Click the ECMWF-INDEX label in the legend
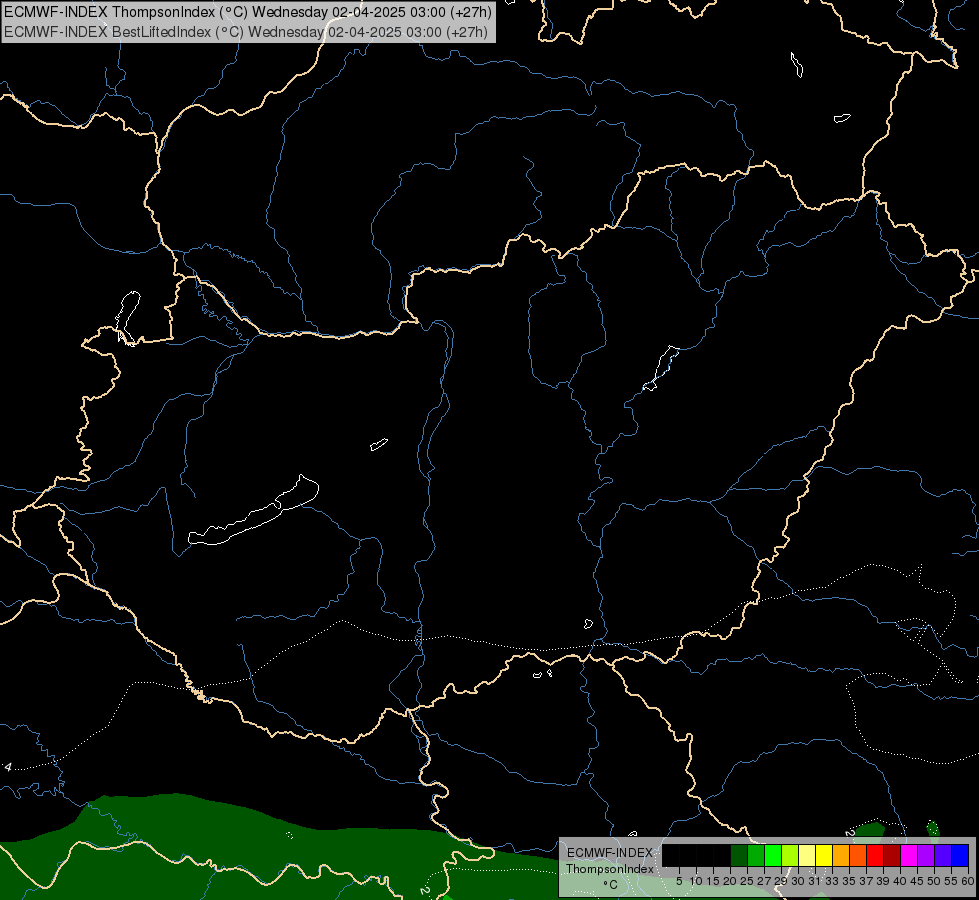Screen dimensions: 979x900 (609, 853)
